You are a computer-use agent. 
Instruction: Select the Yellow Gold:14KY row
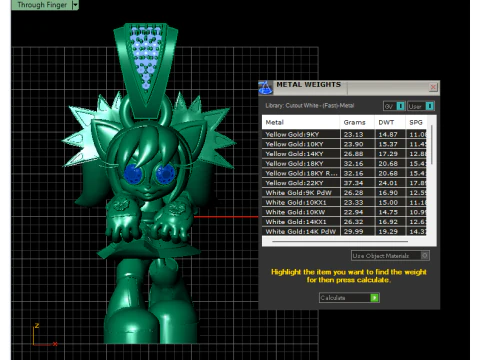344,154
